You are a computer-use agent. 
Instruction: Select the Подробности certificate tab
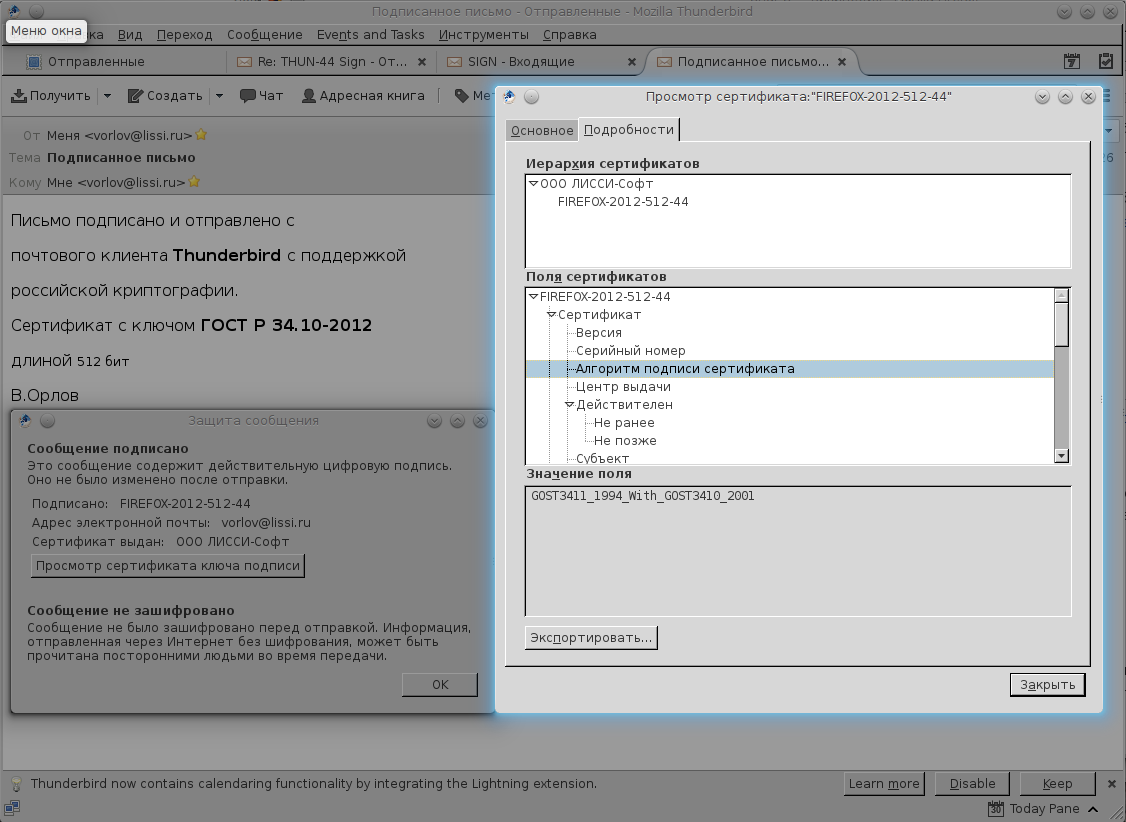point(629,129)
